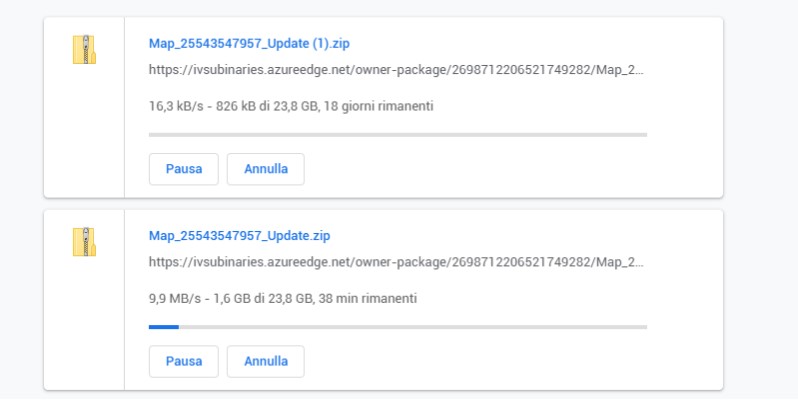Select the '38 min rimanenti' status text
Image resolution: width=798 pixels, height=409 pixels.
click(367, 299)
